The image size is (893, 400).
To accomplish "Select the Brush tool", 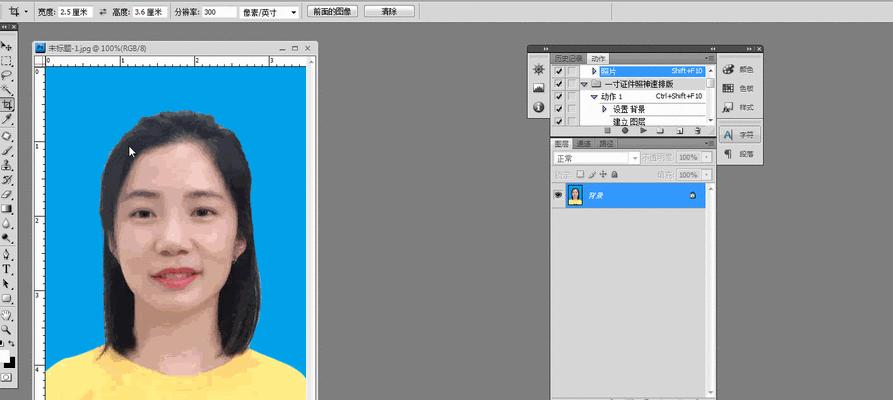I will coord(7,151).
